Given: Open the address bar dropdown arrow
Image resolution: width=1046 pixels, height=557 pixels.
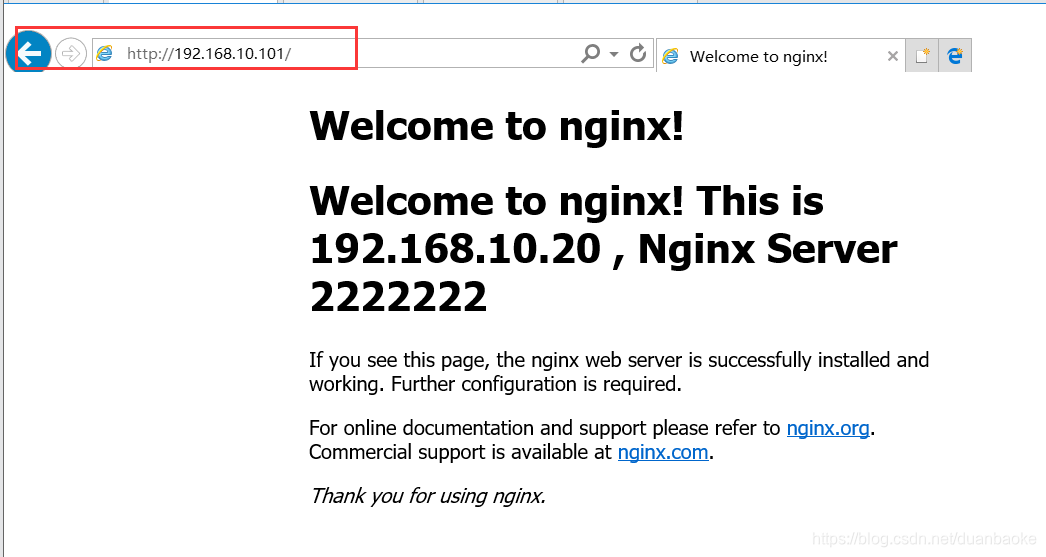Looking at the screenshot, I should pyautogui.click(x=614, y=54).
